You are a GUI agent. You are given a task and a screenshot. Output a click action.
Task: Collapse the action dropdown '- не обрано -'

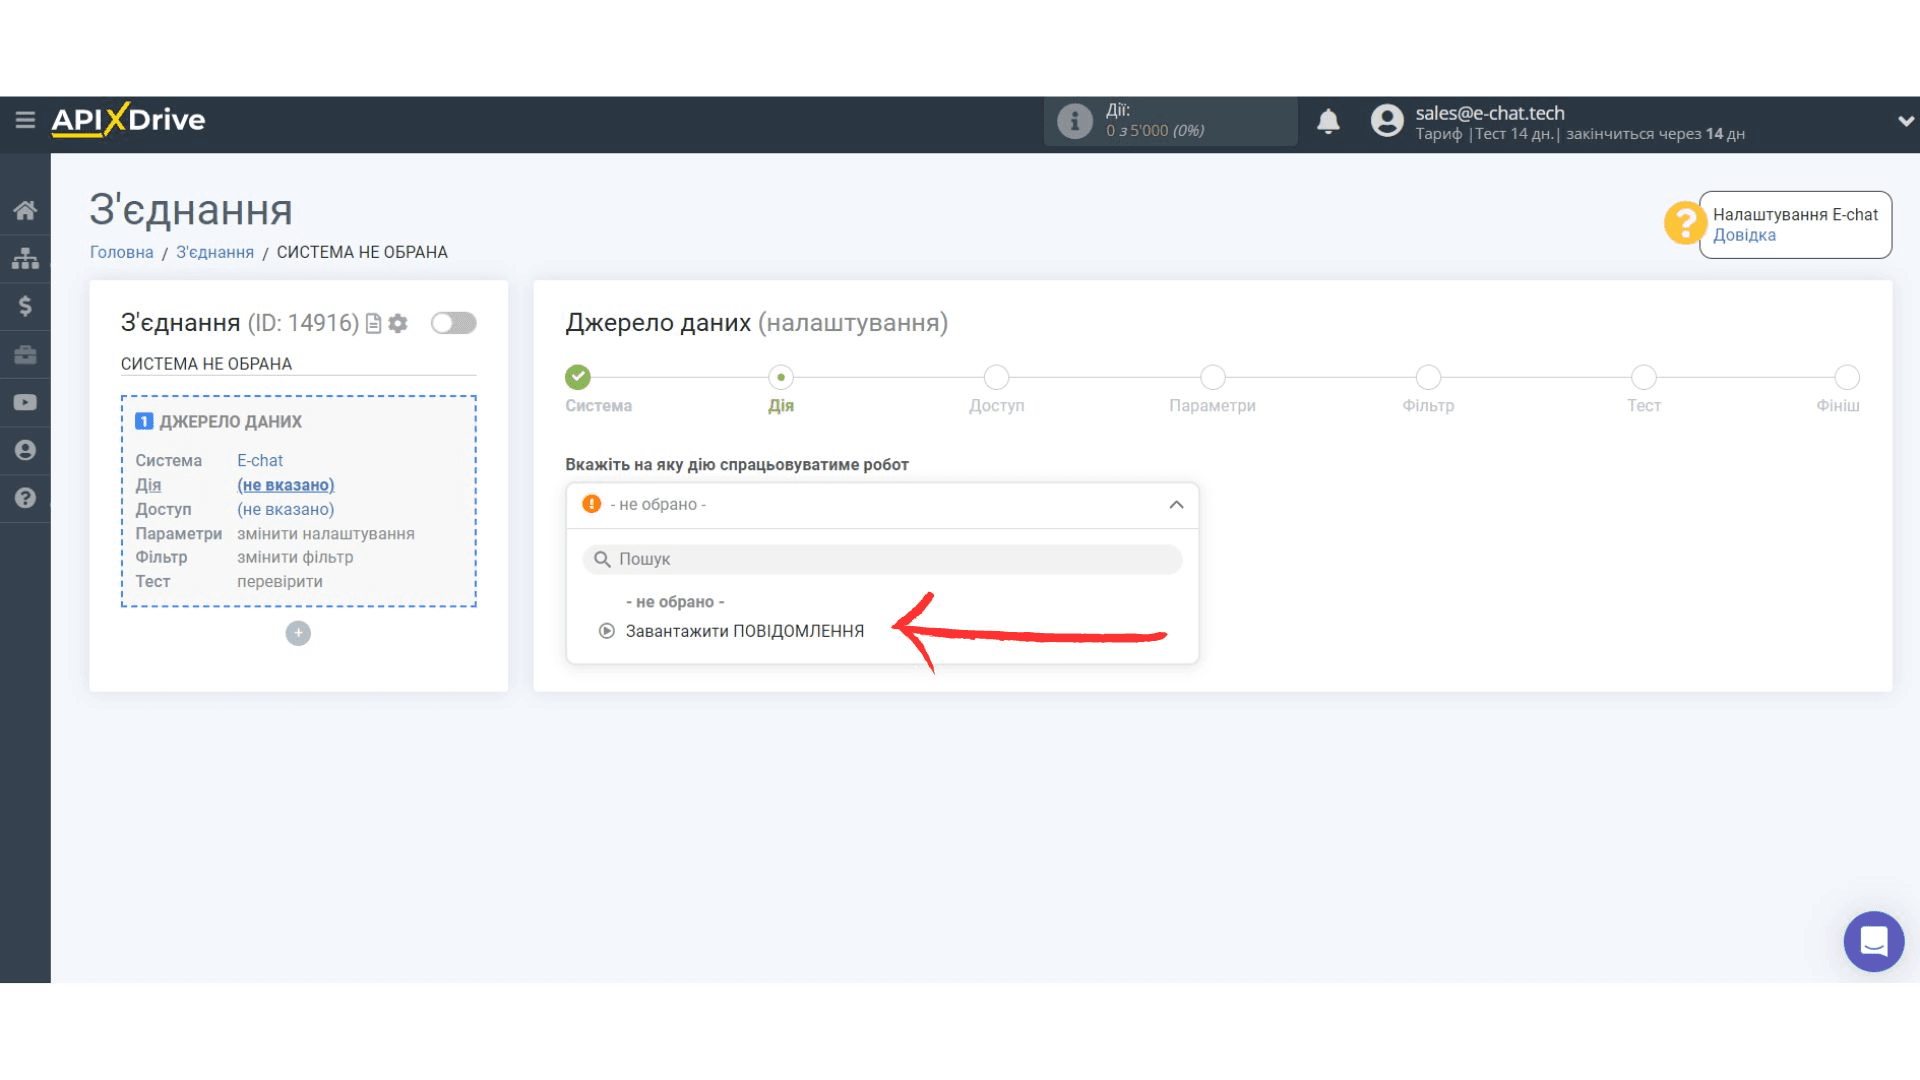coord(882,505)
